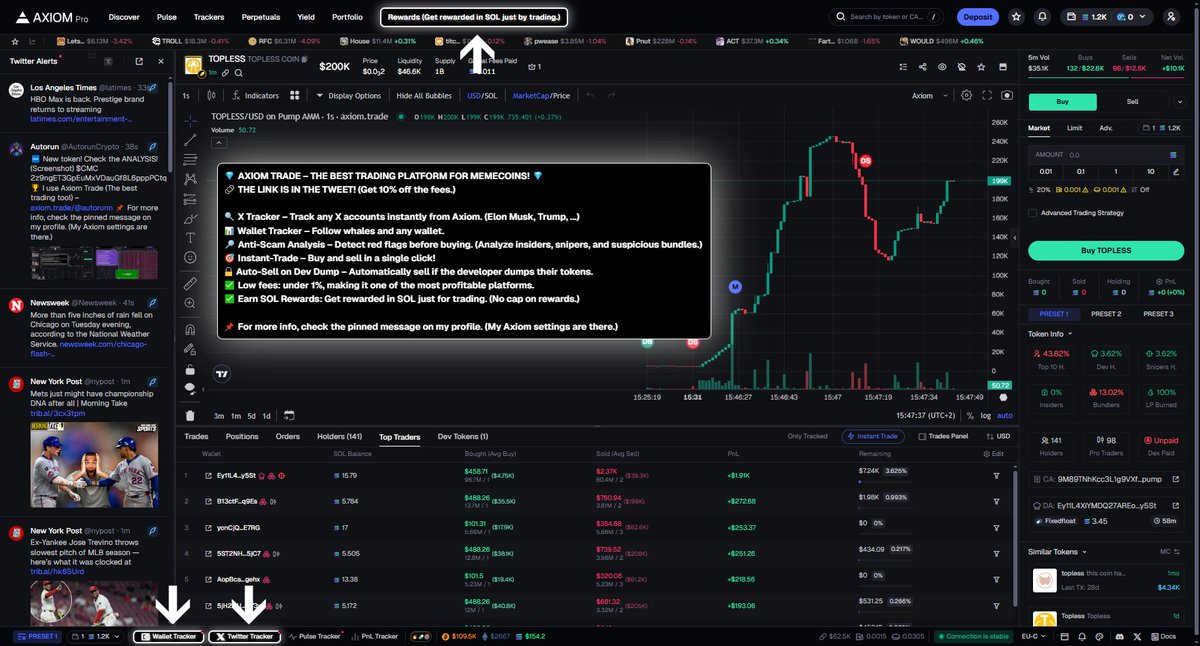This screenshot has width=1200, height=646.
Task: Filter wallet Ey11L4...y5St in Top Traders
Action: (x=996, y=476)
